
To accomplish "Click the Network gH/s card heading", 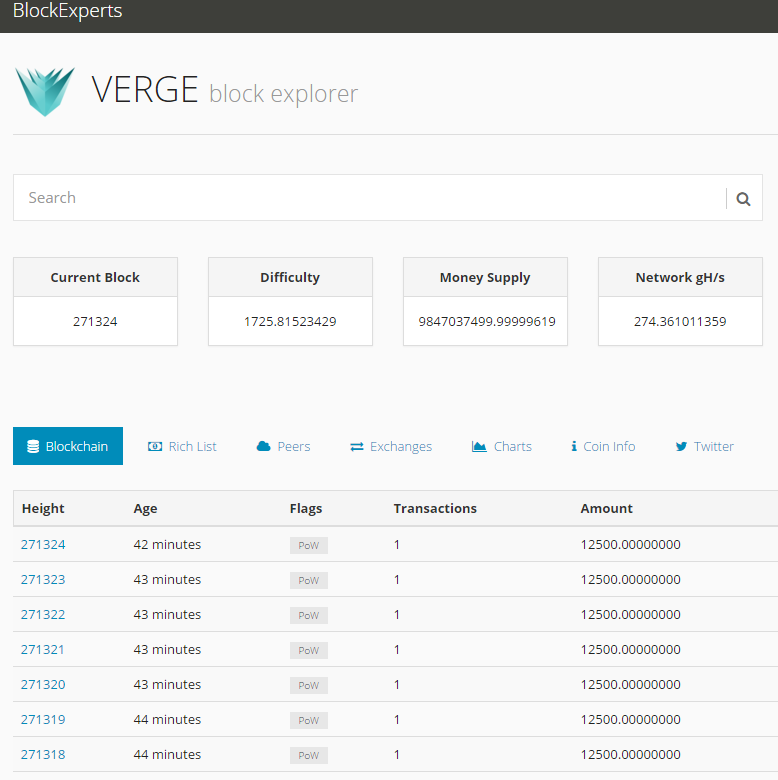I will click(680, 277).
